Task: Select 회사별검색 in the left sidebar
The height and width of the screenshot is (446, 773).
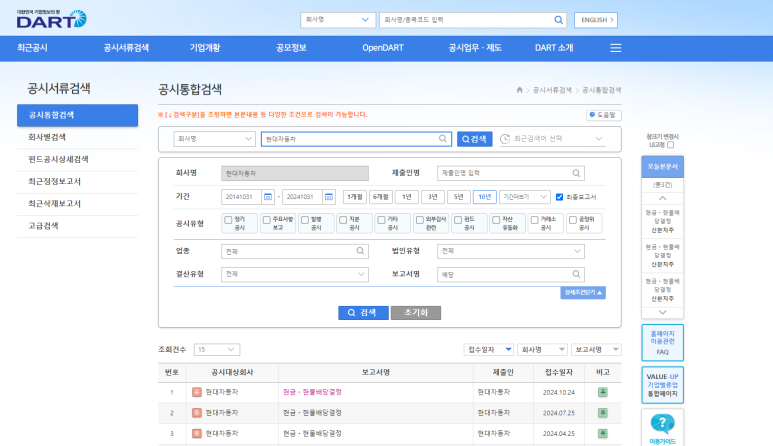Action: pyautogui.click(x=77, y=137)
